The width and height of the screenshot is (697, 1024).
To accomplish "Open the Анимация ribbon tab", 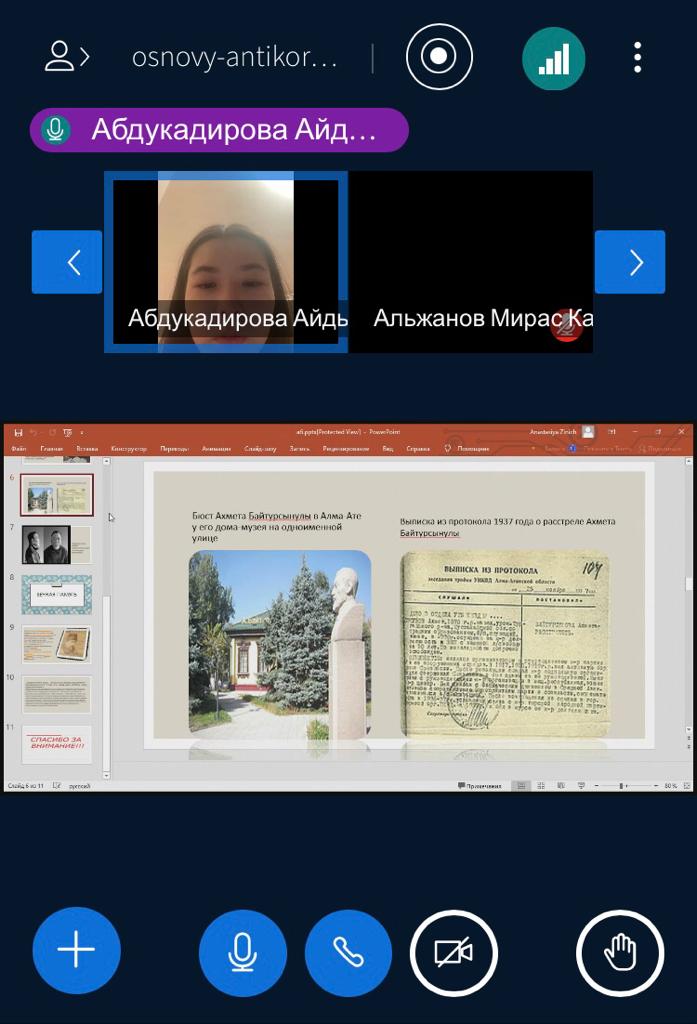I will 216,449.
